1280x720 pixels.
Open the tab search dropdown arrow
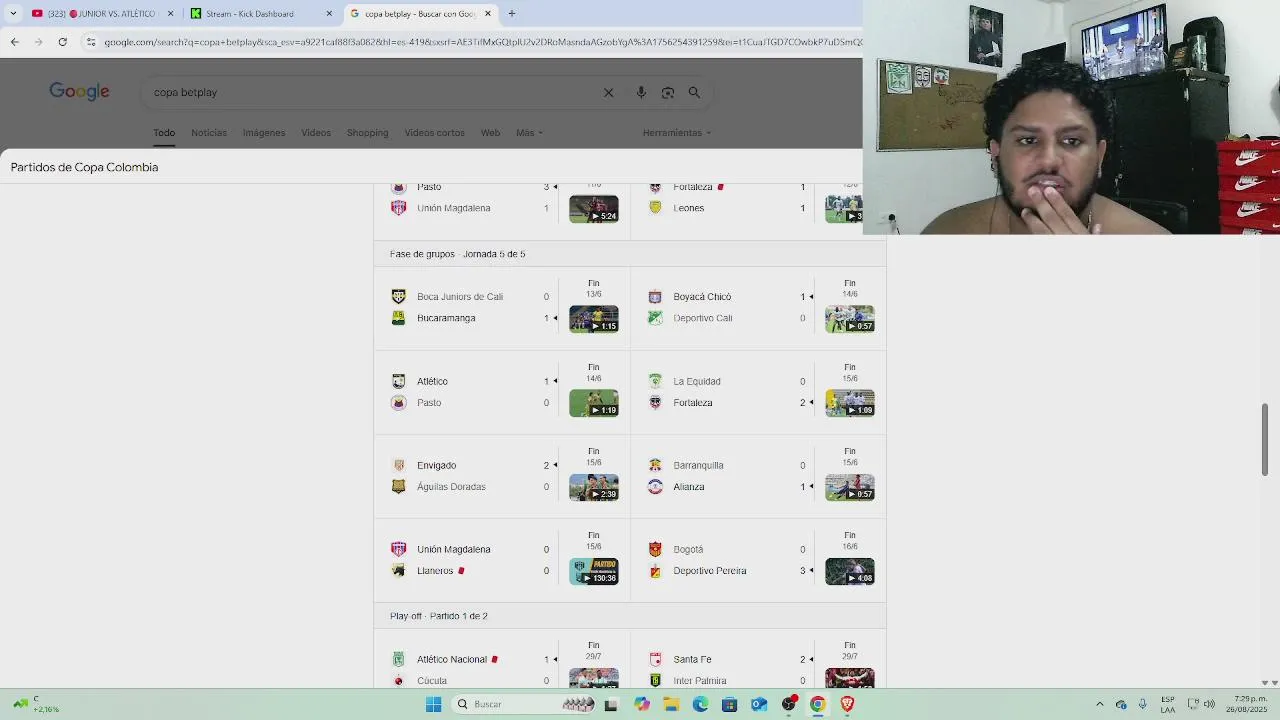(13, 14)
